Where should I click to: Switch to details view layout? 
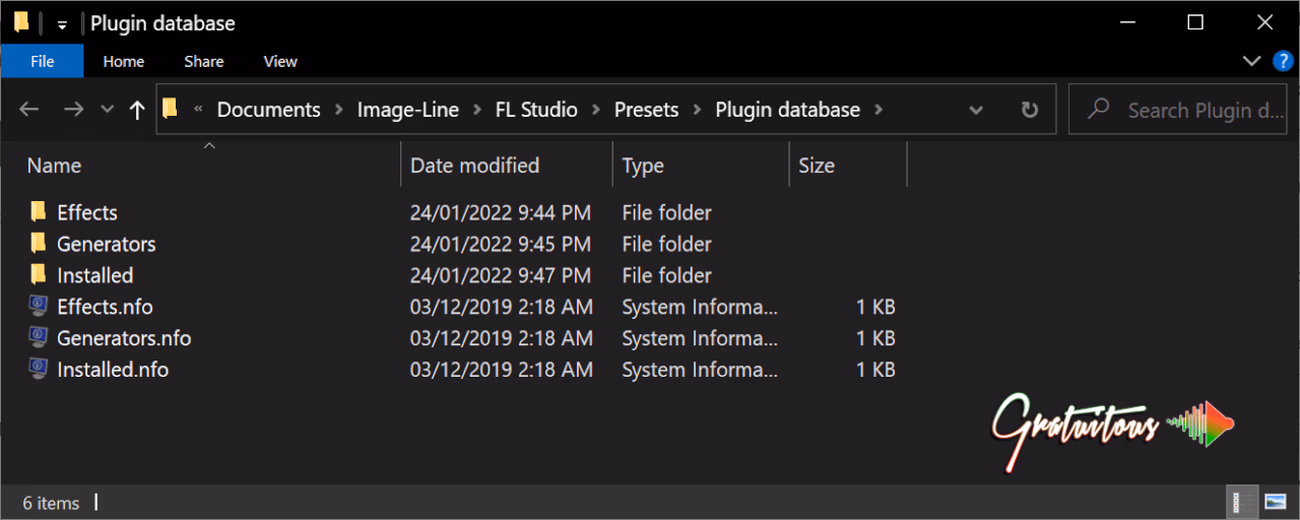1242,501
